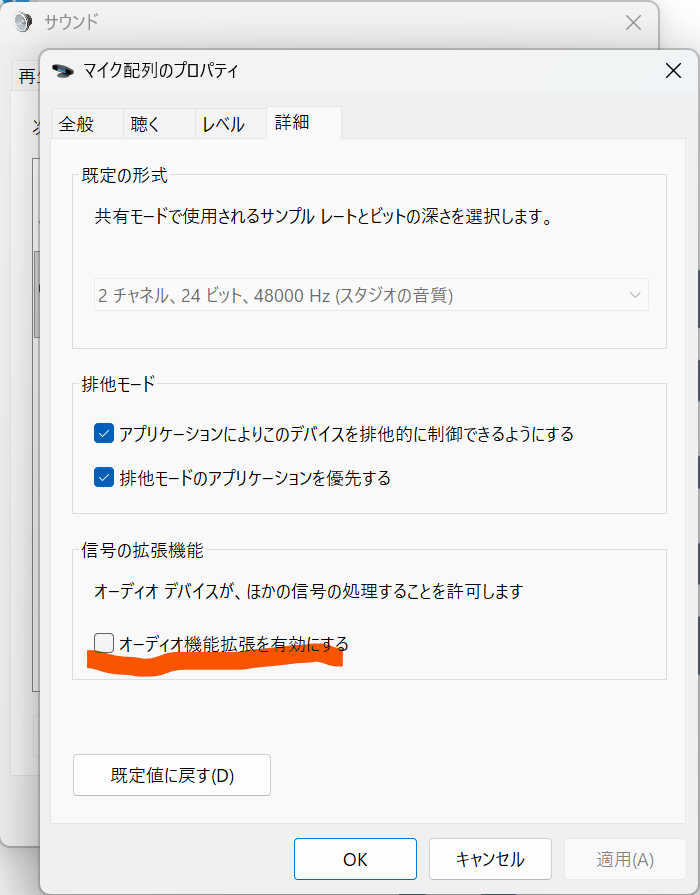Click the 適用(A) button
Image resolution: width=700 pixels, height=895 pixels.
[x=625, y=859]
